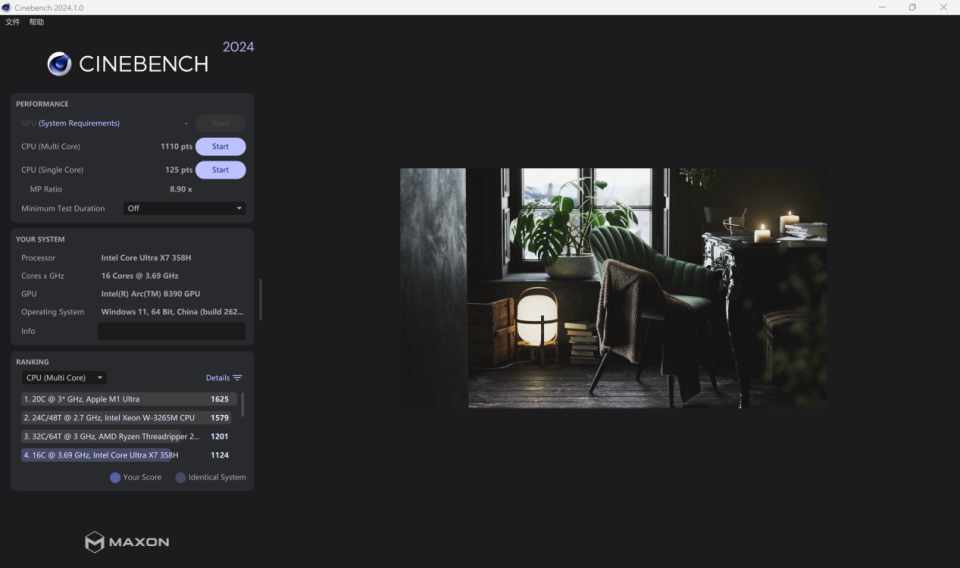
Task: Open the Minimum Test Duration dropdown
Action: (184, 208)
